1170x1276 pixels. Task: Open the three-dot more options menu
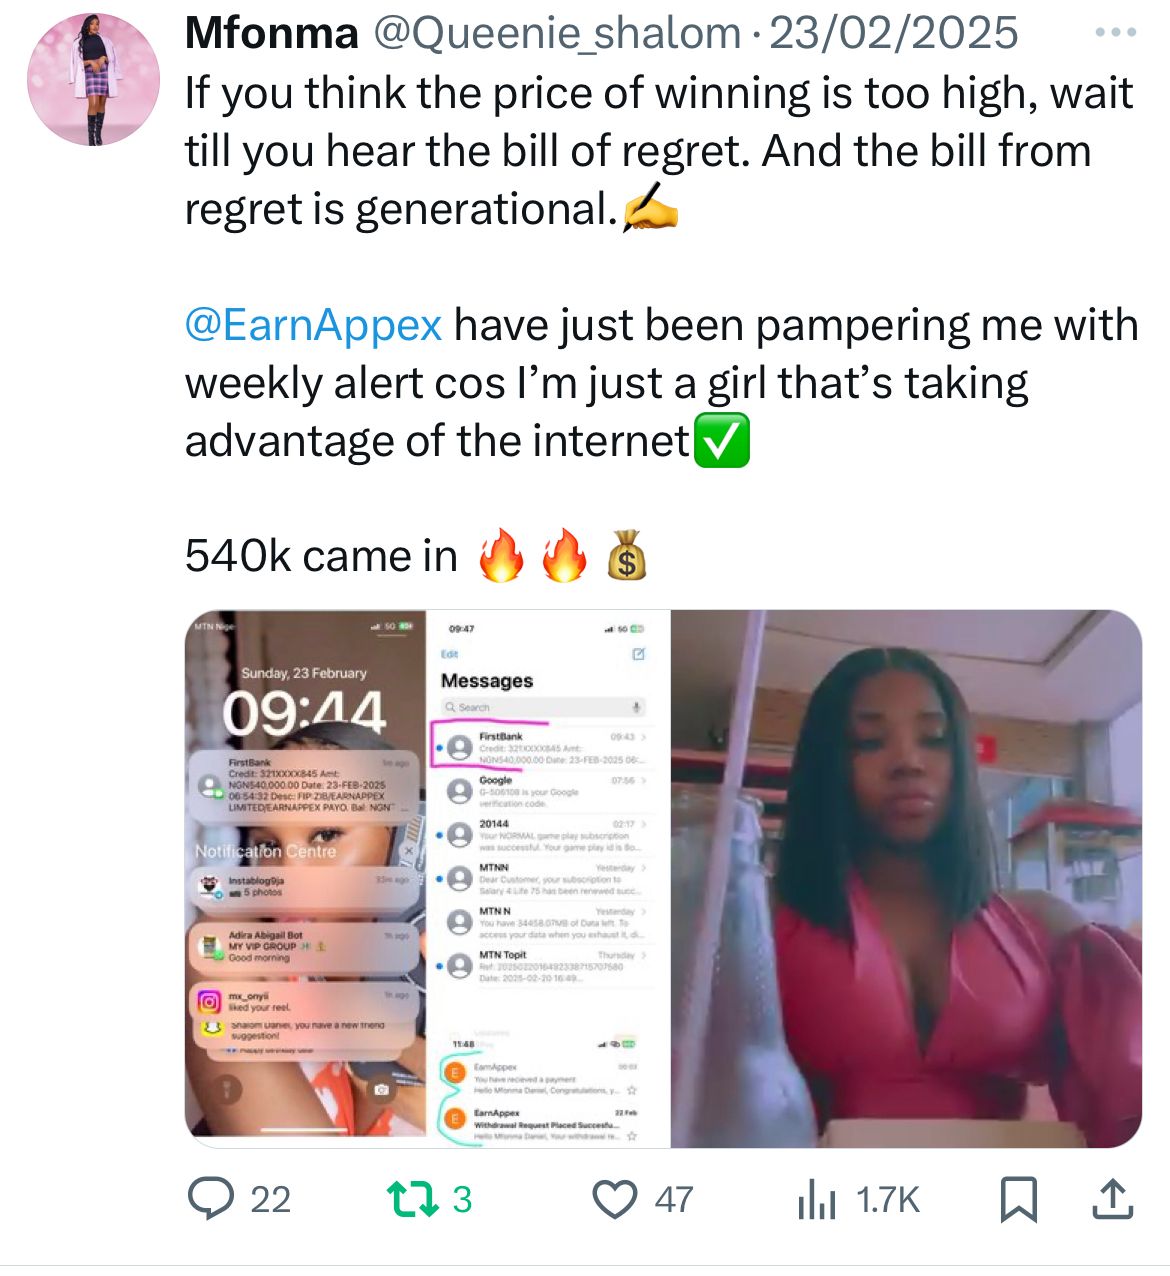(x=1115, y=33)
